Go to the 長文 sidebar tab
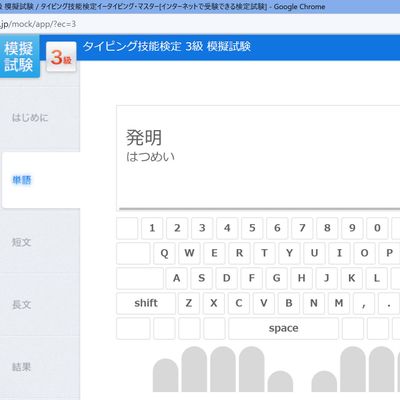This screenshot has width=400, height=400. coord(40,304)
